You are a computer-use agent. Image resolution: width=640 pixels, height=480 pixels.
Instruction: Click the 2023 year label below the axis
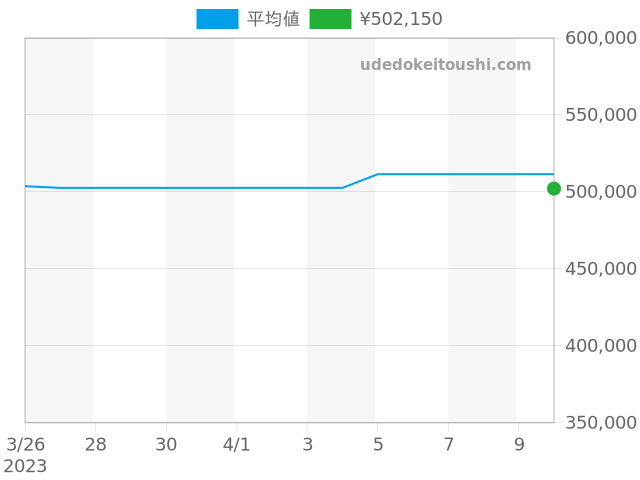point(25,466)
